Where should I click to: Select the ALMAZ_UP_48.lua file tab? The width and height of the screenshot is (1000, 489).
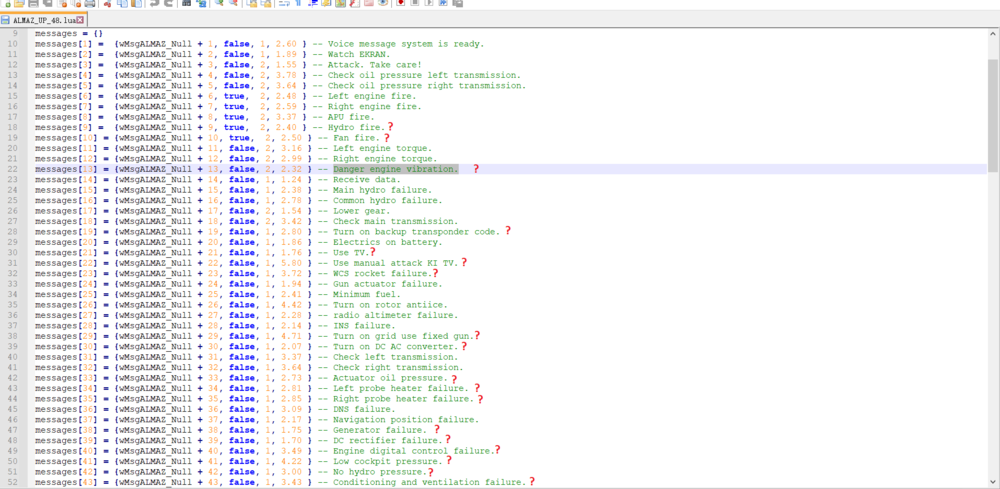click(x=43, y=20)
